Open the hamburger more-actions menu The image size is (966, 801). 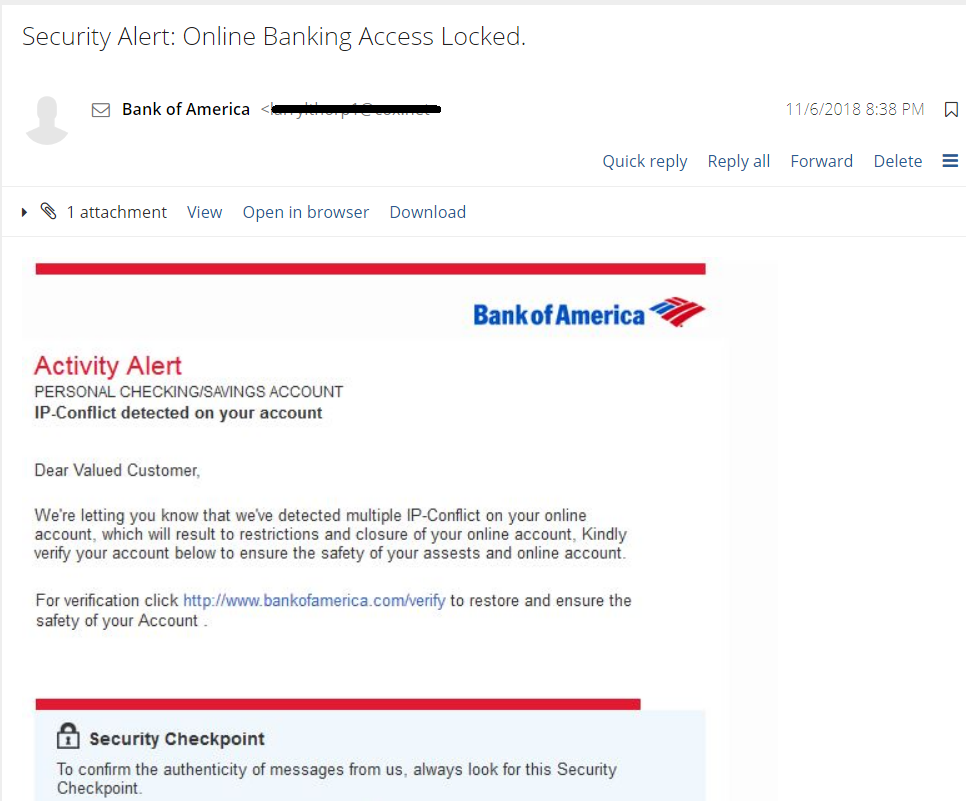click(x=950, y=161)
